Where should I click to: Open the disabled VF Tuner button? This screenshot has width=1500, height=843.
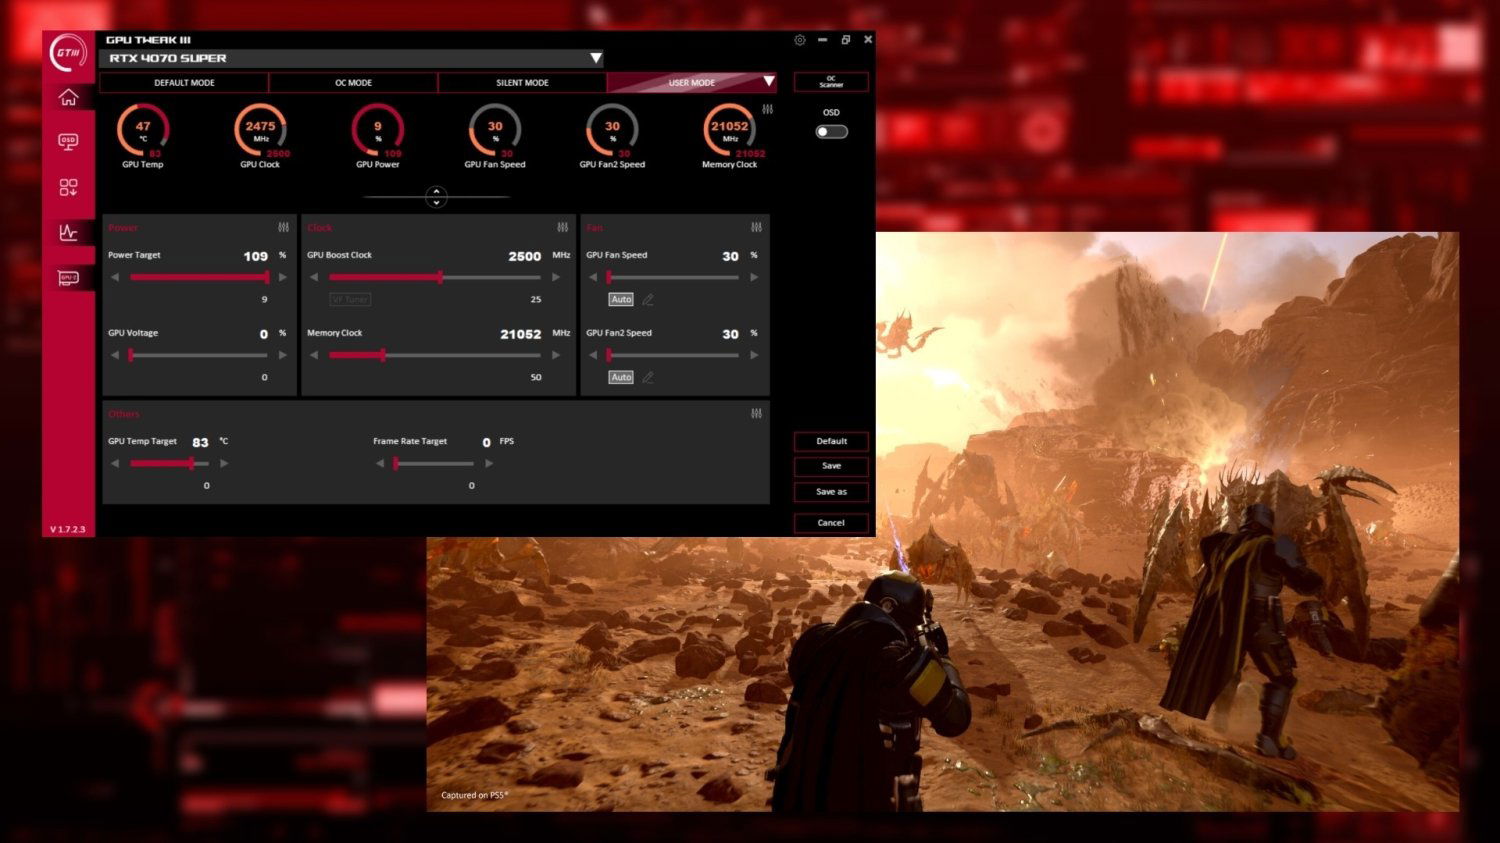coord(350,299)
